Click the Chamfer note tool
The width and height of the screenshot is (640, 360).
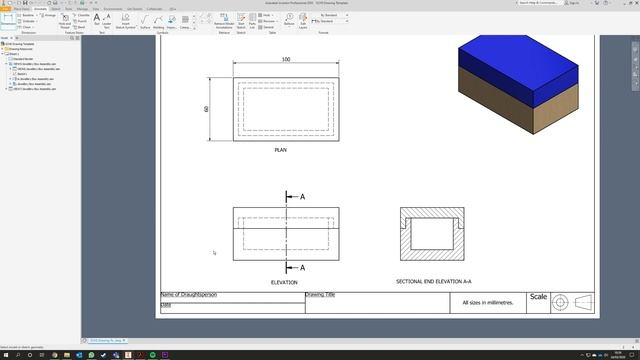click(81, 15)
